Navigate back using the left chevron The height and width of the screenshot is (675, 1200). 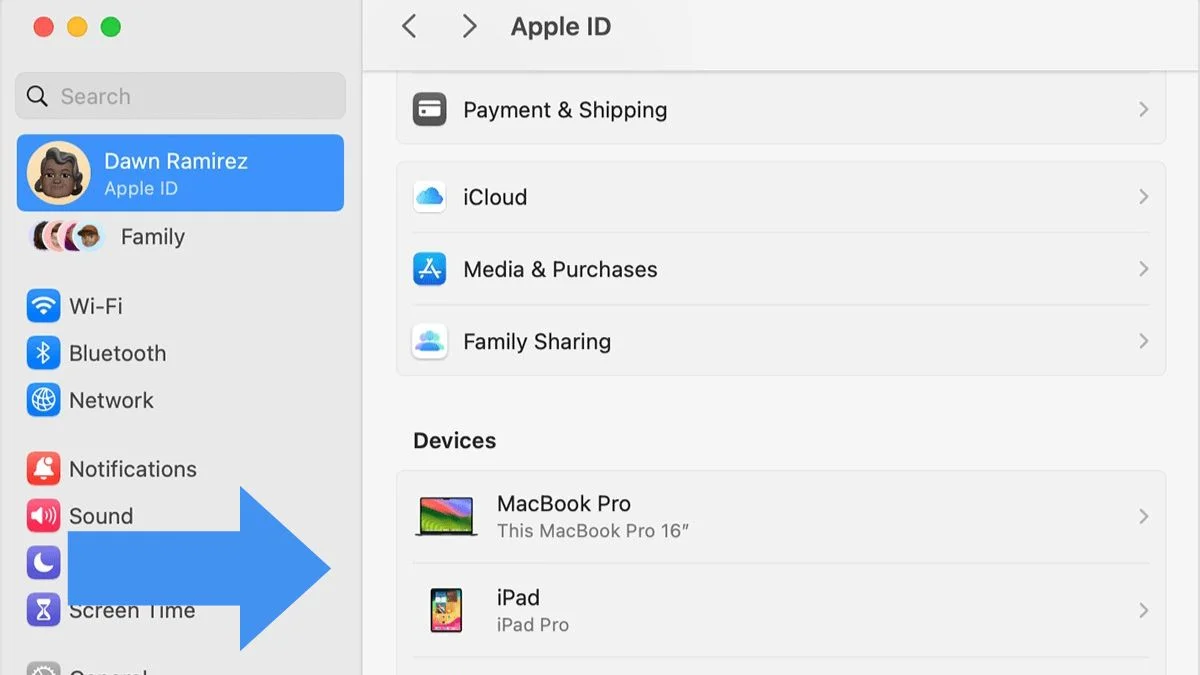409,26
